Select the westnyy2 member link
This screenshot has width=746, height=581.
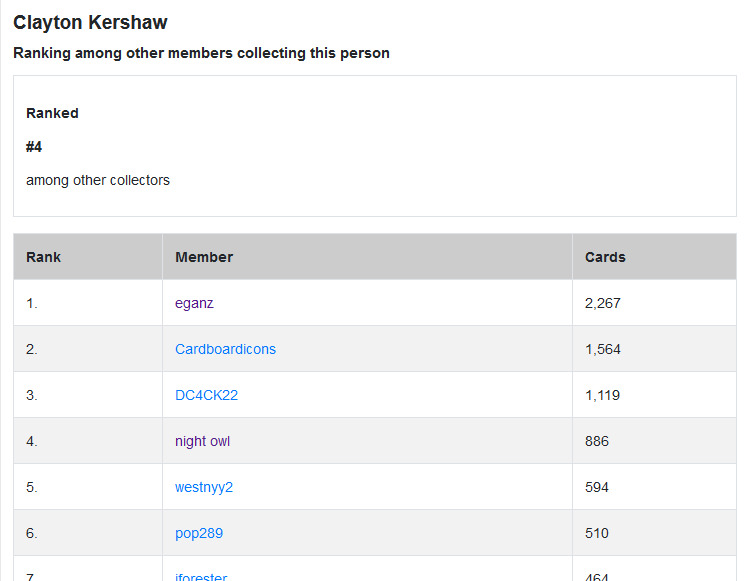(204, 487)
